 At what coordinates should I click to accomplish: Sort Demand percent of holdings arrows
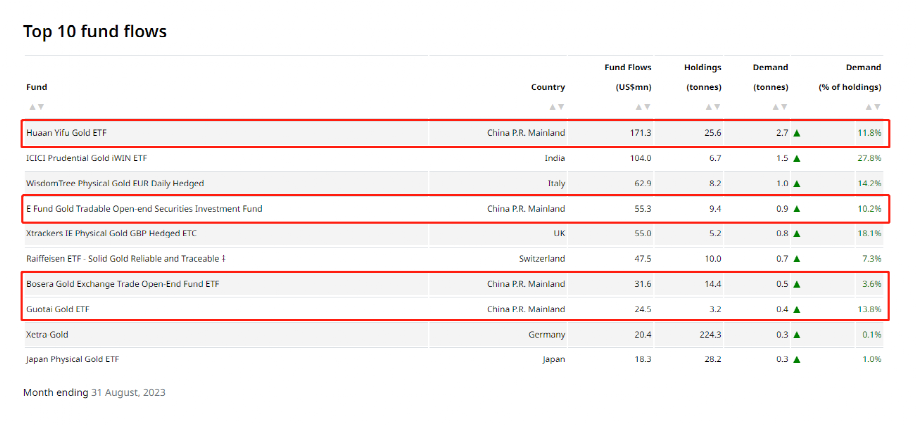[x=873, y=107]
